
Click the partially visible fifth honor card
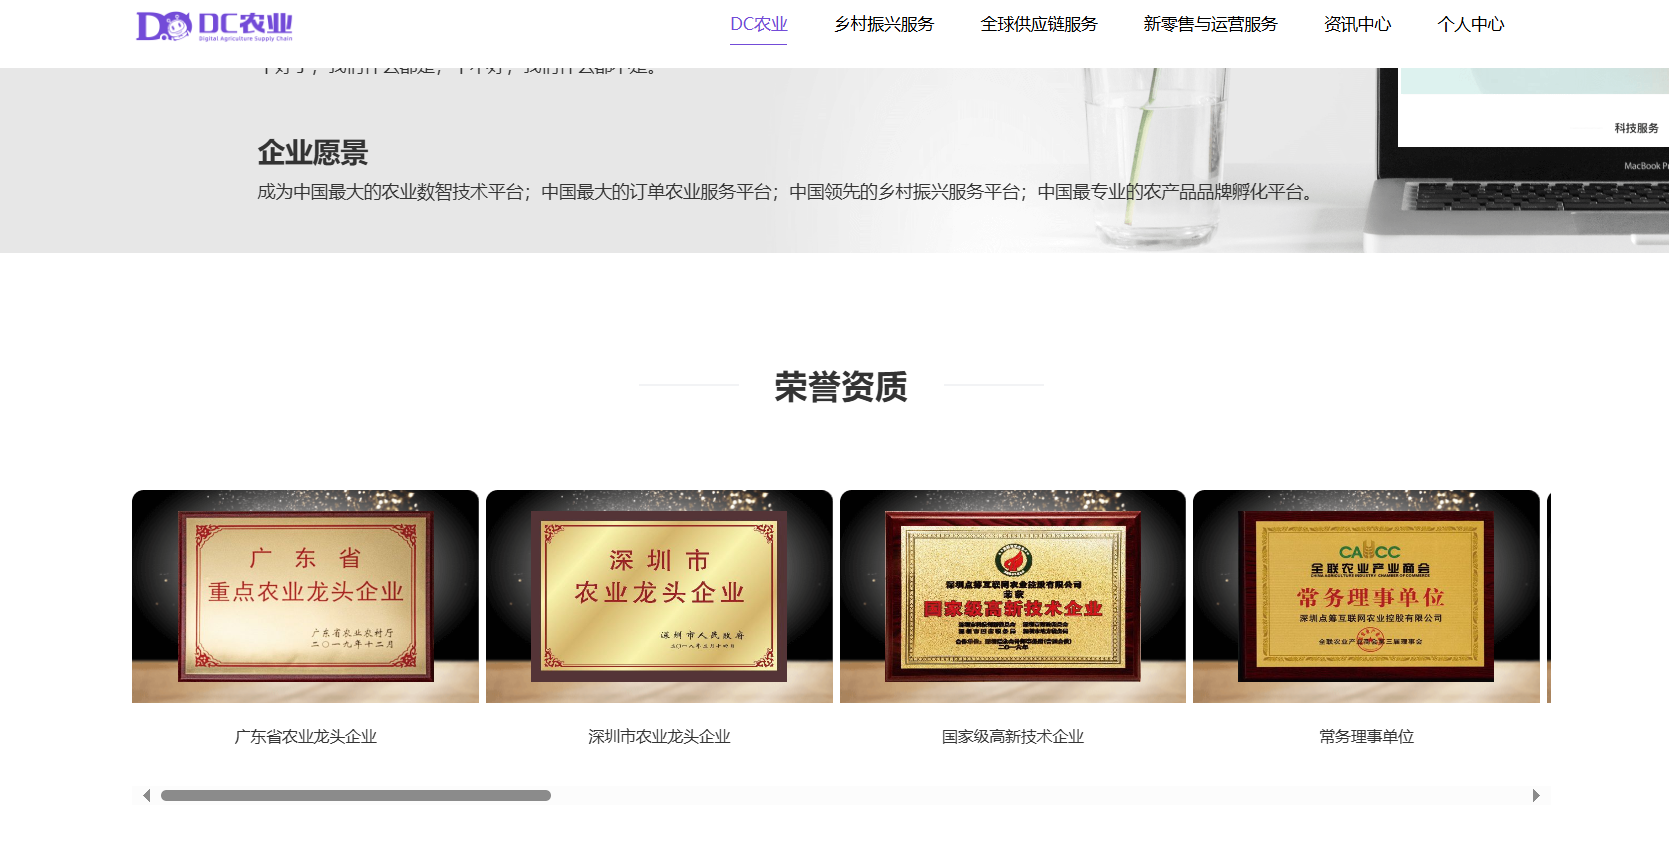(x=1549, y=596)
